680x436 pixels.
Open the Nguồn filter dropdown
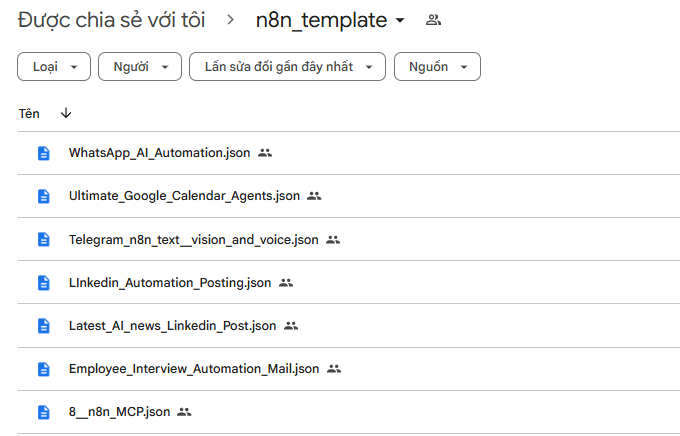coord(437,67)
